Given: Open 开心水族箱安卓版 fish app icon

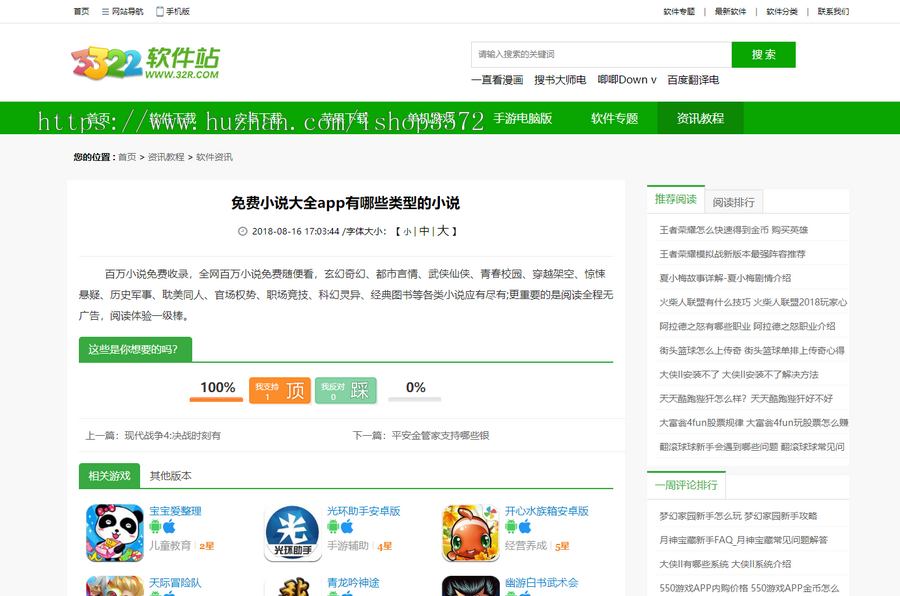Looking at the screenshot, I should (471, 533).
